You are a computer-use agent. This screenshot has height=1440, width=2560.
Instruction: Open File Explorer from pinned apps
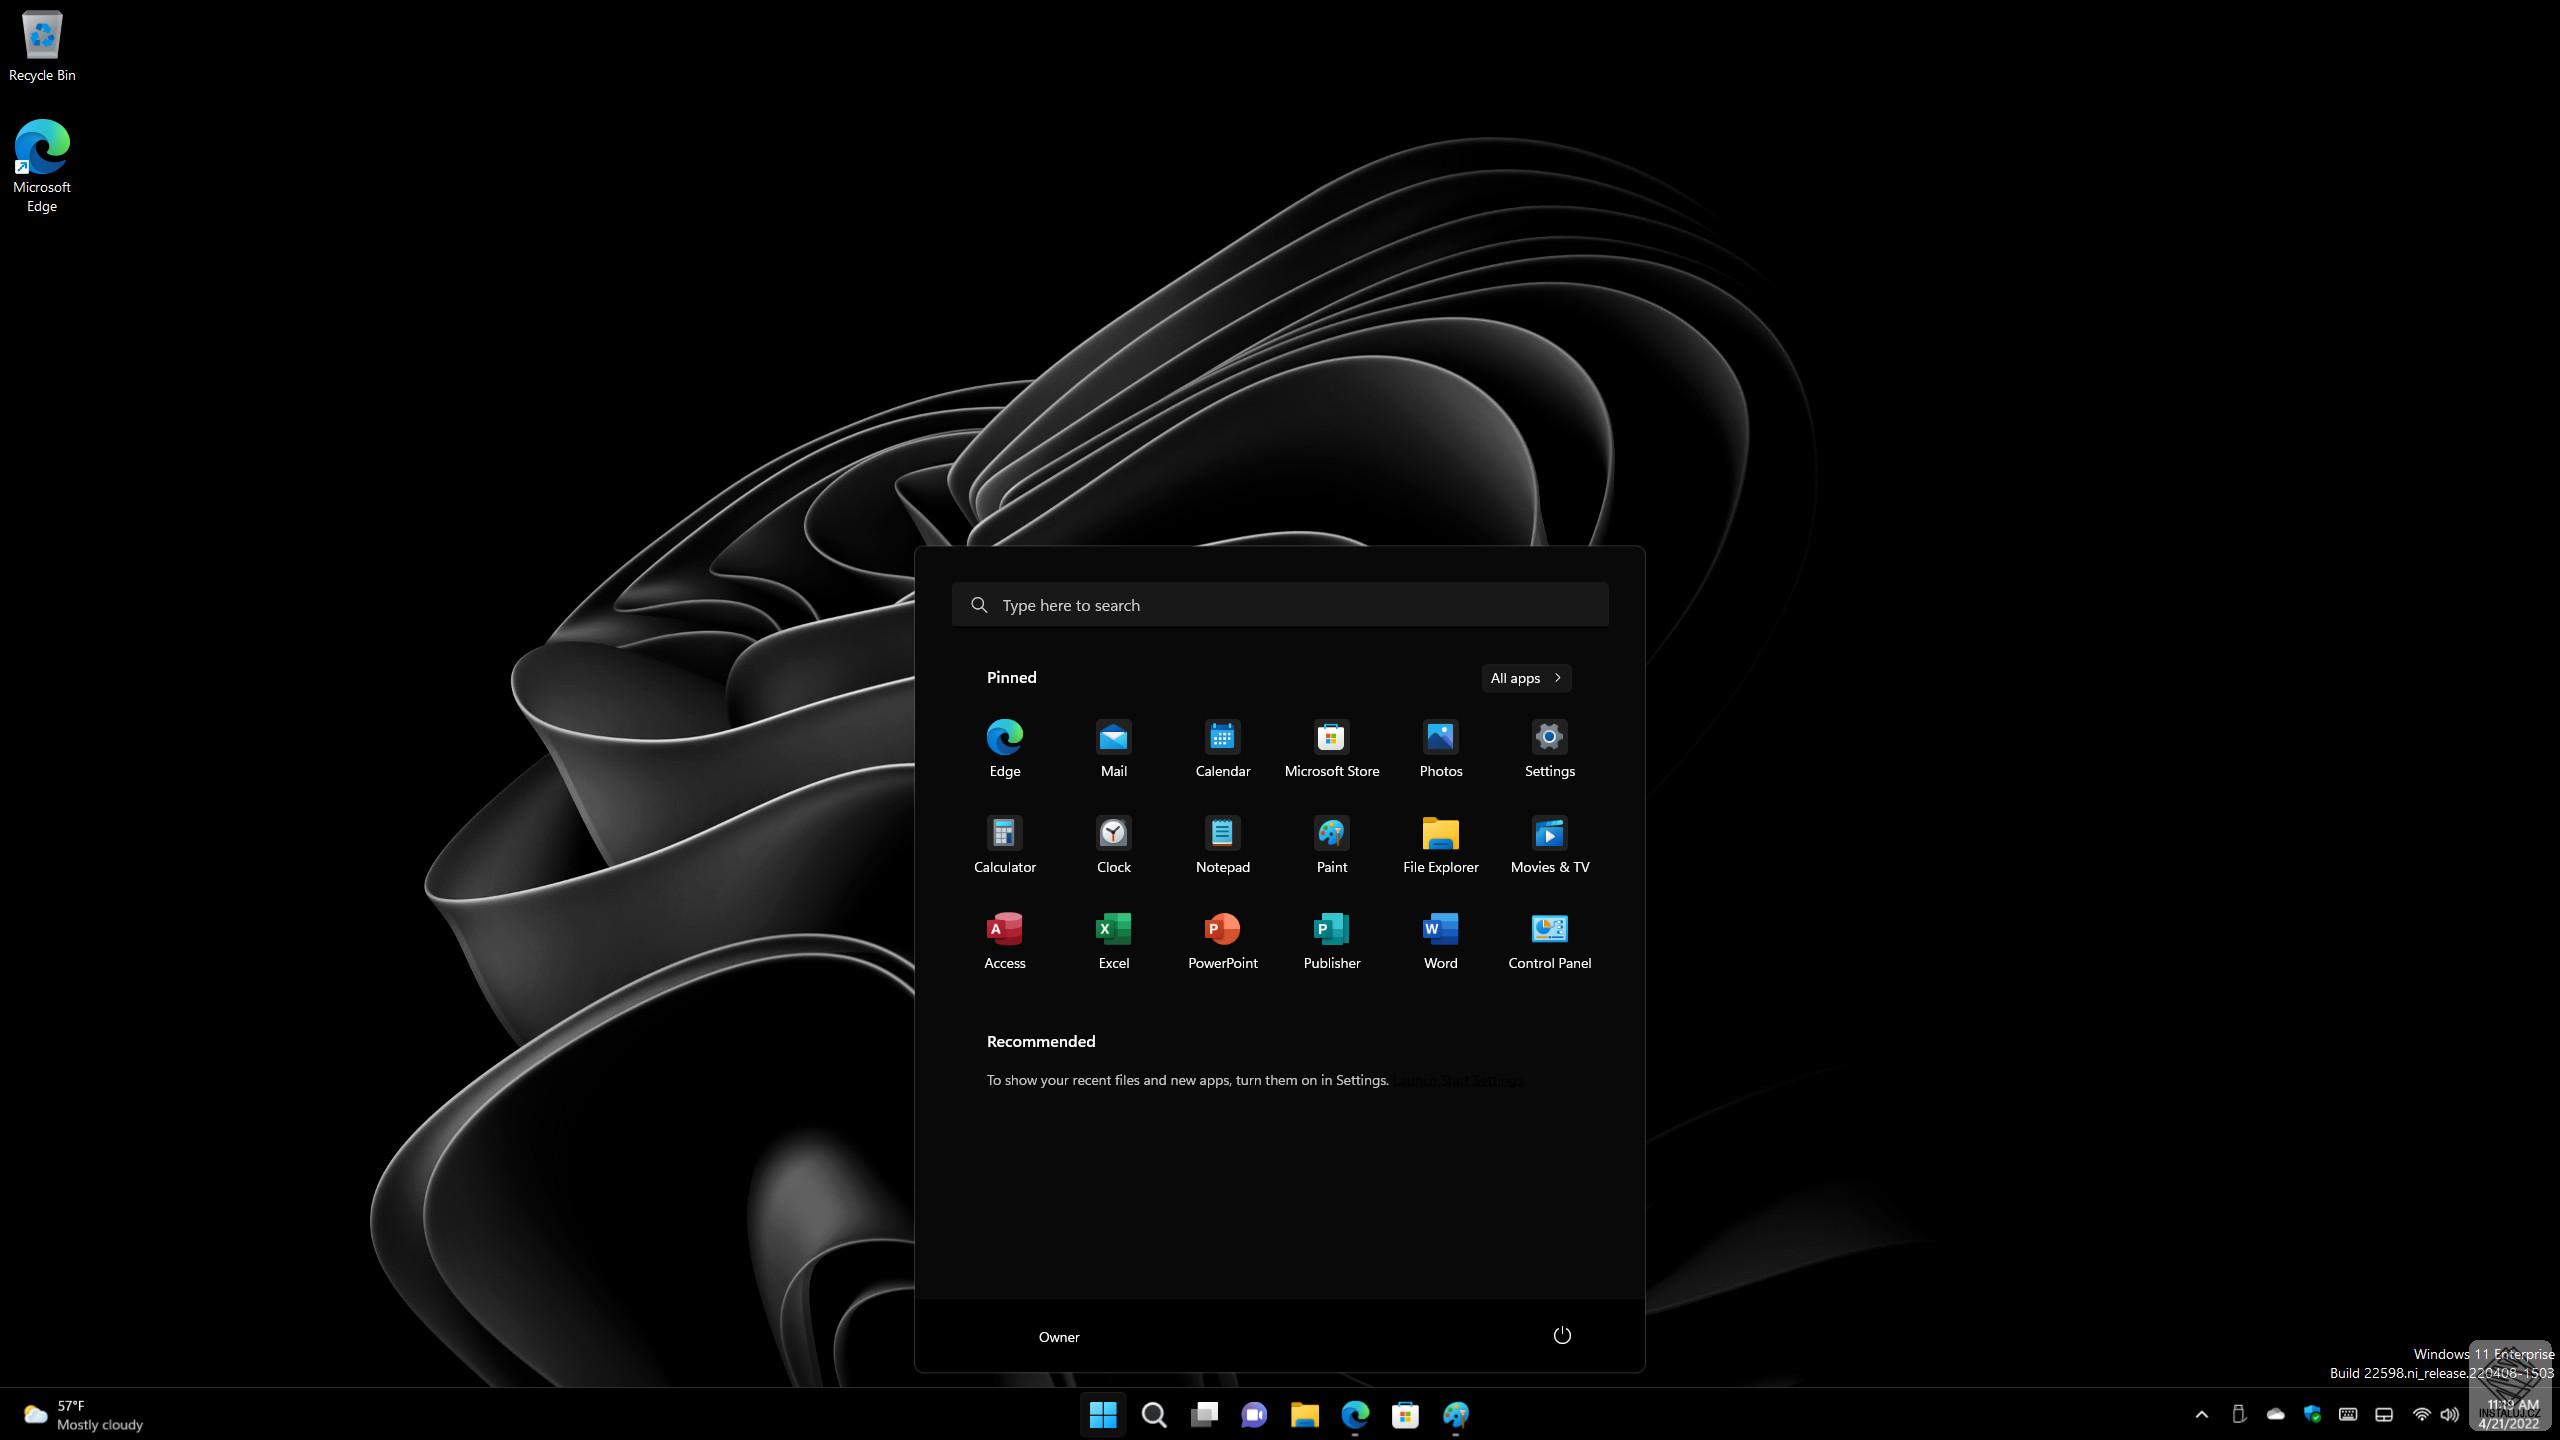click(1440, 844)
